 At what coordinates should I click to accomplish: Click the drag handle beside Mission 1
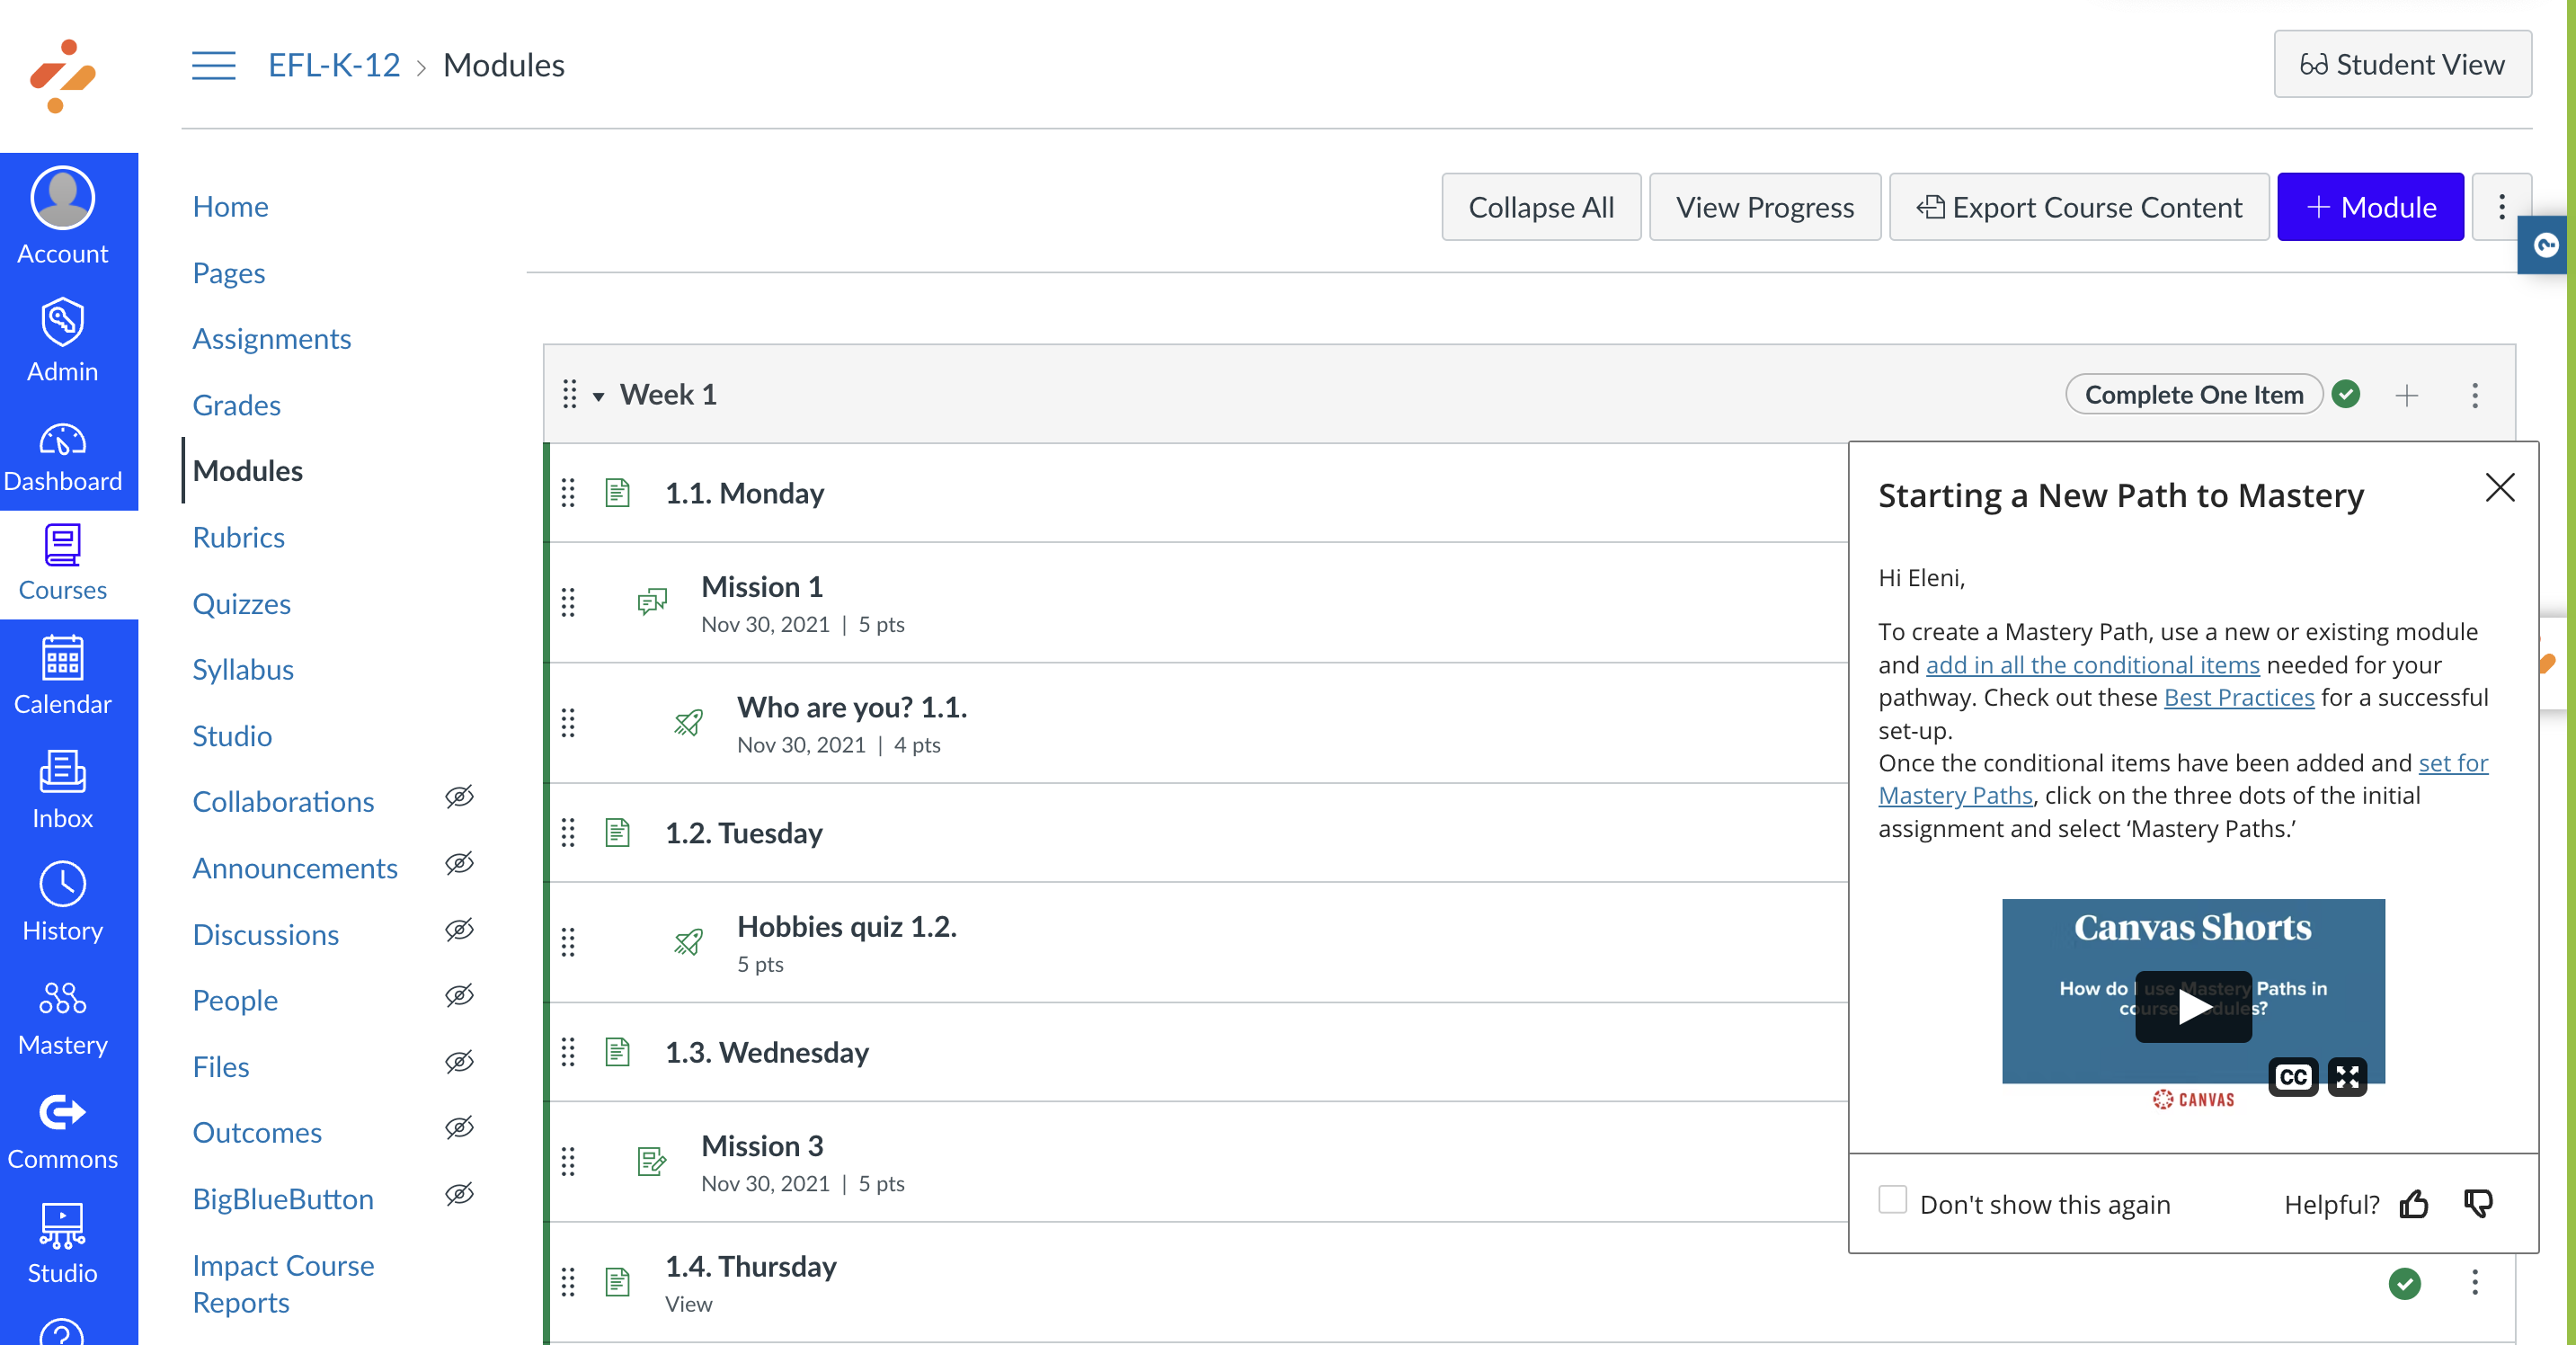568,602
